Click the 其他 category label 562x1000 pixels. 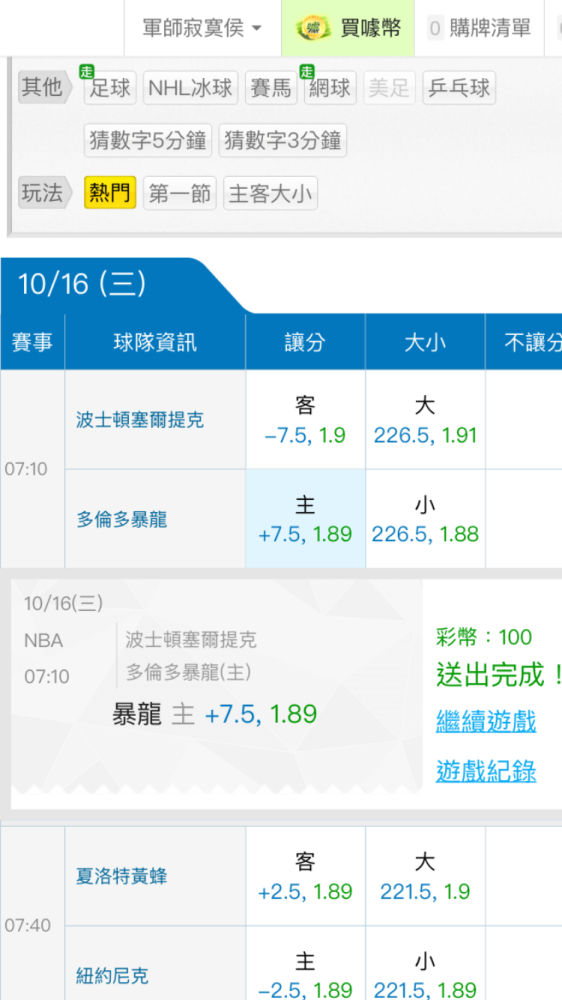pyautogui.click(x=45, y=87)
